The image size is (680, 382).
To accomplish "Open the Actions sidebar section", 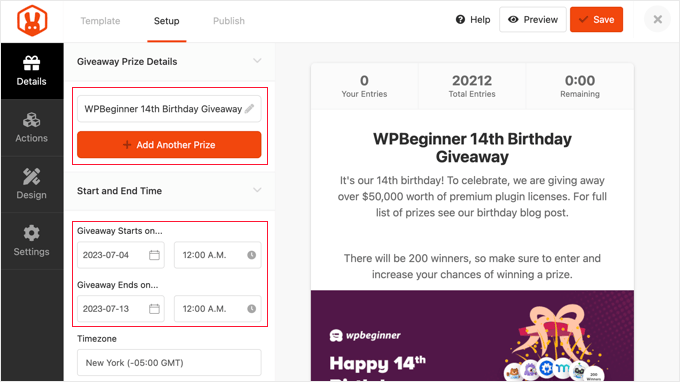I will [x=32, y=127].
